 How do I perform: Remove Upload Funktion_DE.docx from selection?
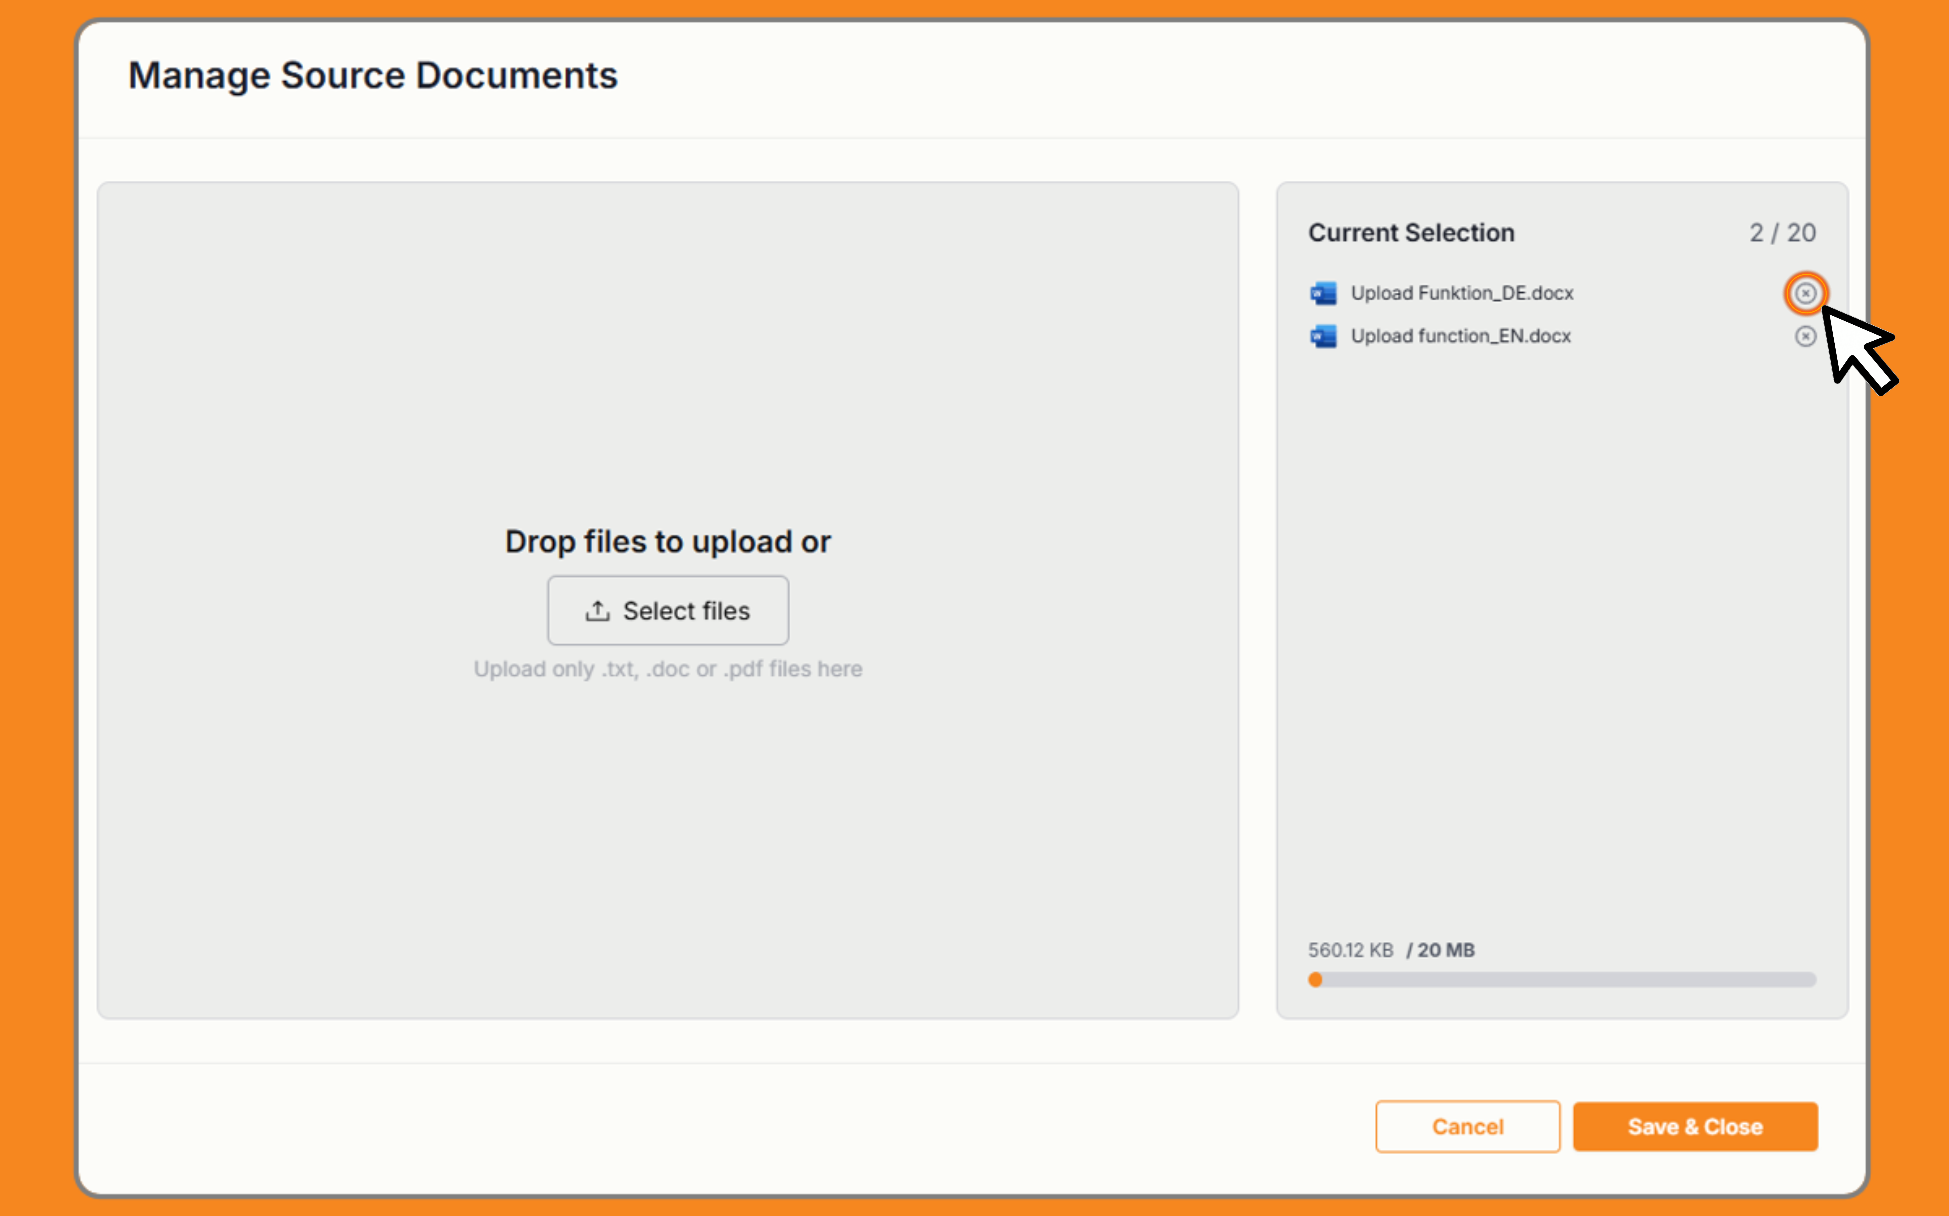point(1805,293)
